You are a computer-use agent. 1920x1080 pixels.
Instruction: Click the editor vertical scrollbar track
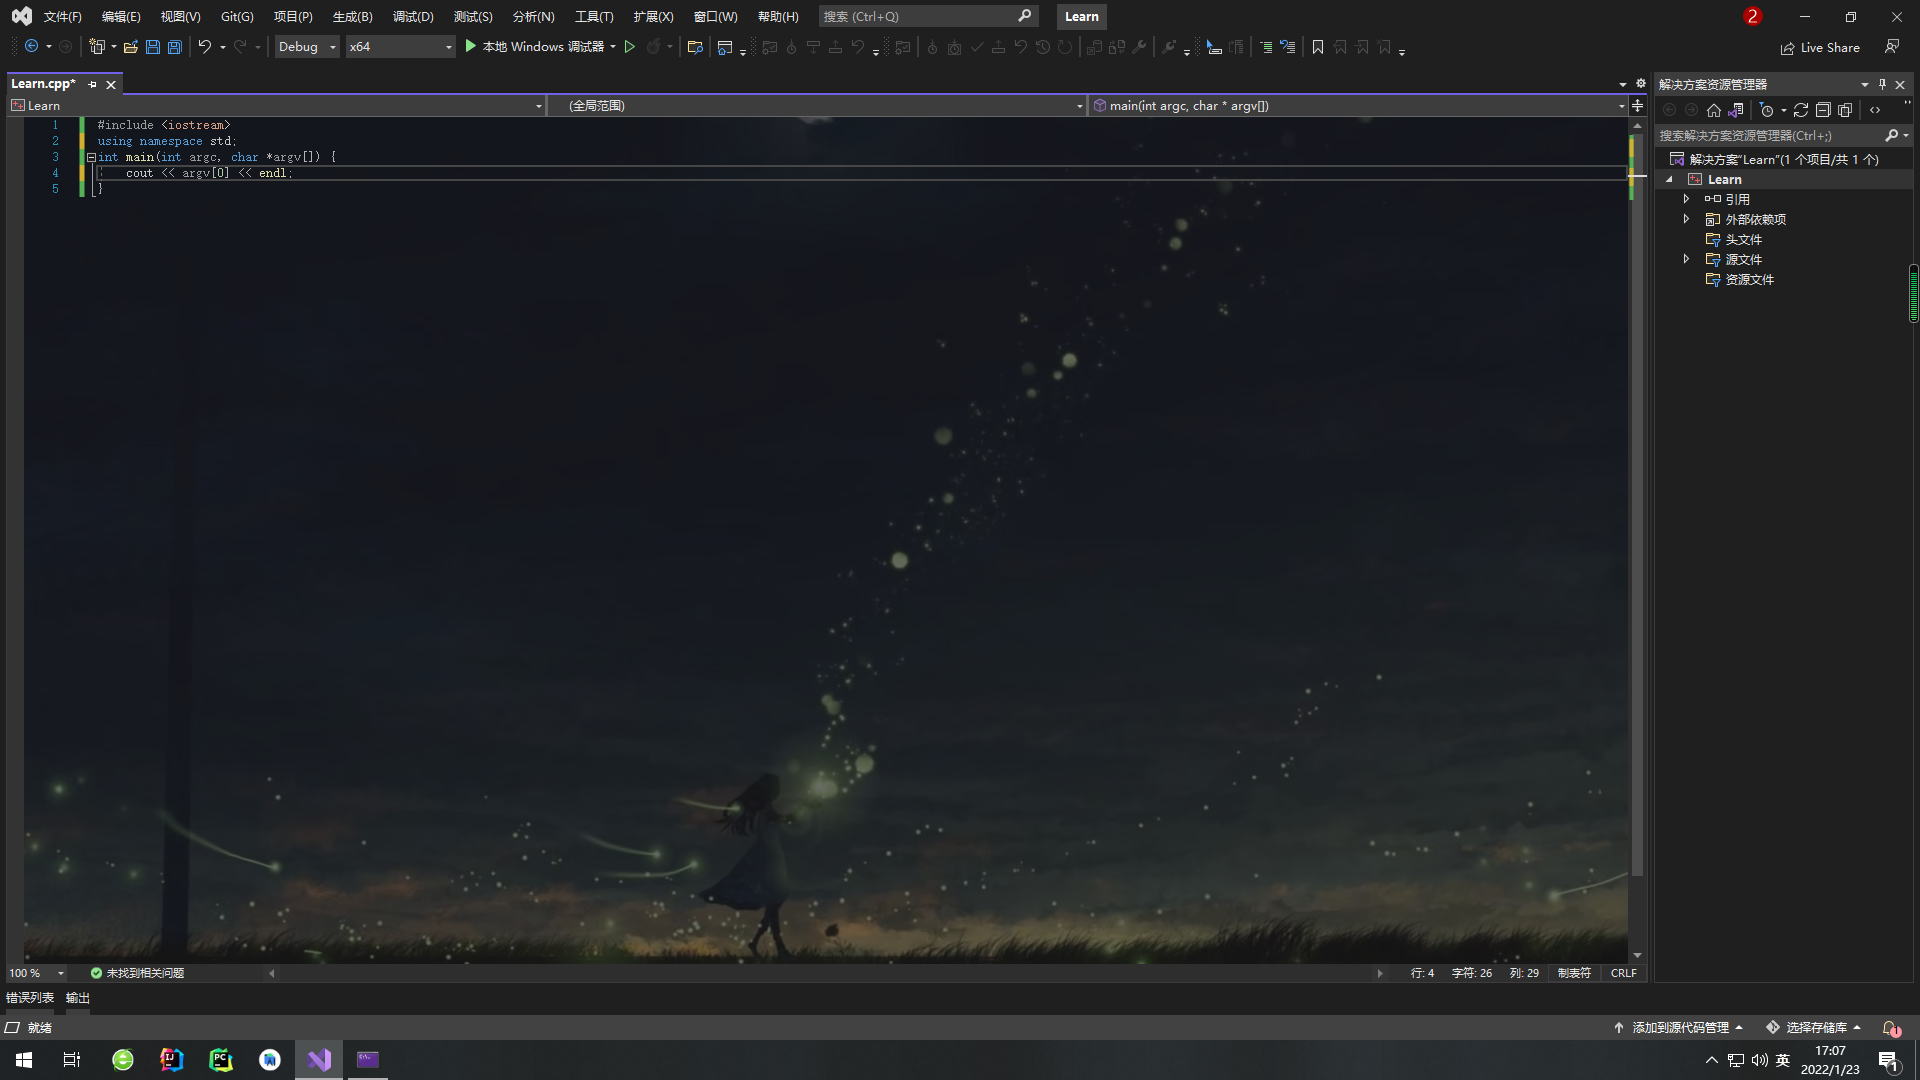pos(1637,540)
